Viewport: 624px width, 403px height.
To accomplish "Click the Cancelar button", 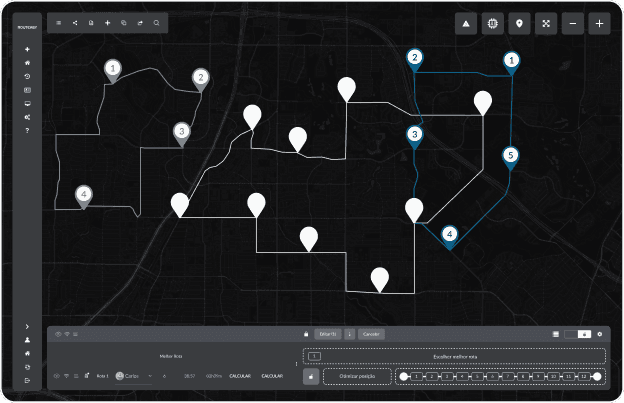I will (371, 334).
